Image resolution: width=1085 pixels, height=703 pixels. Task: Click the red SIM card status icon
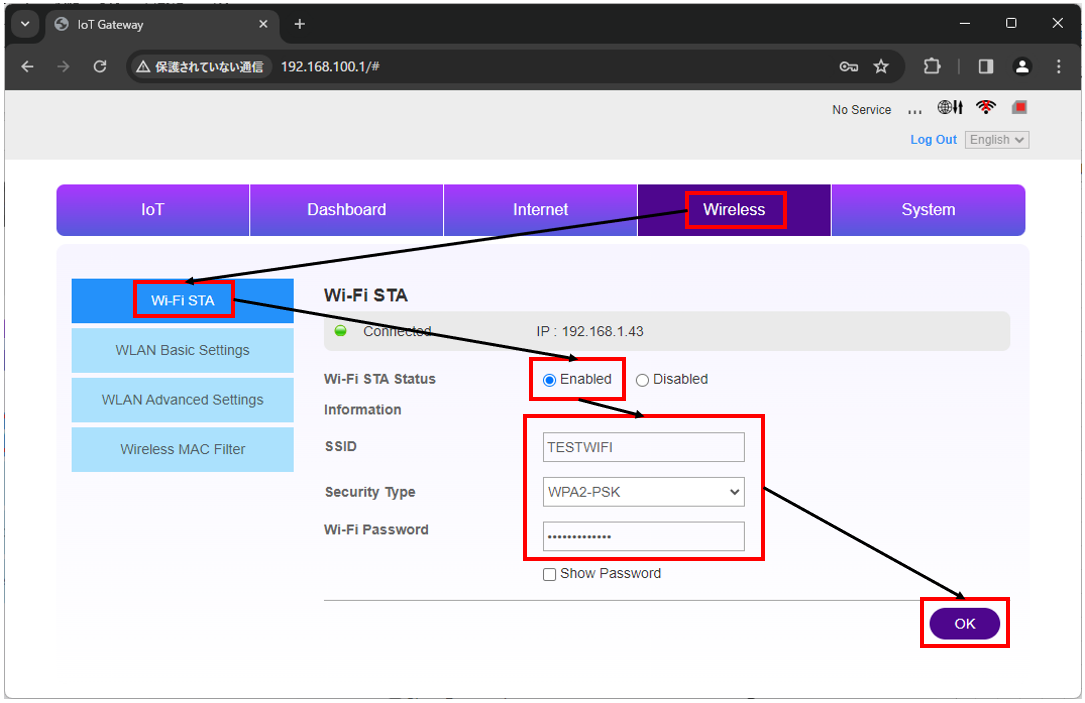coord(1019,107)
